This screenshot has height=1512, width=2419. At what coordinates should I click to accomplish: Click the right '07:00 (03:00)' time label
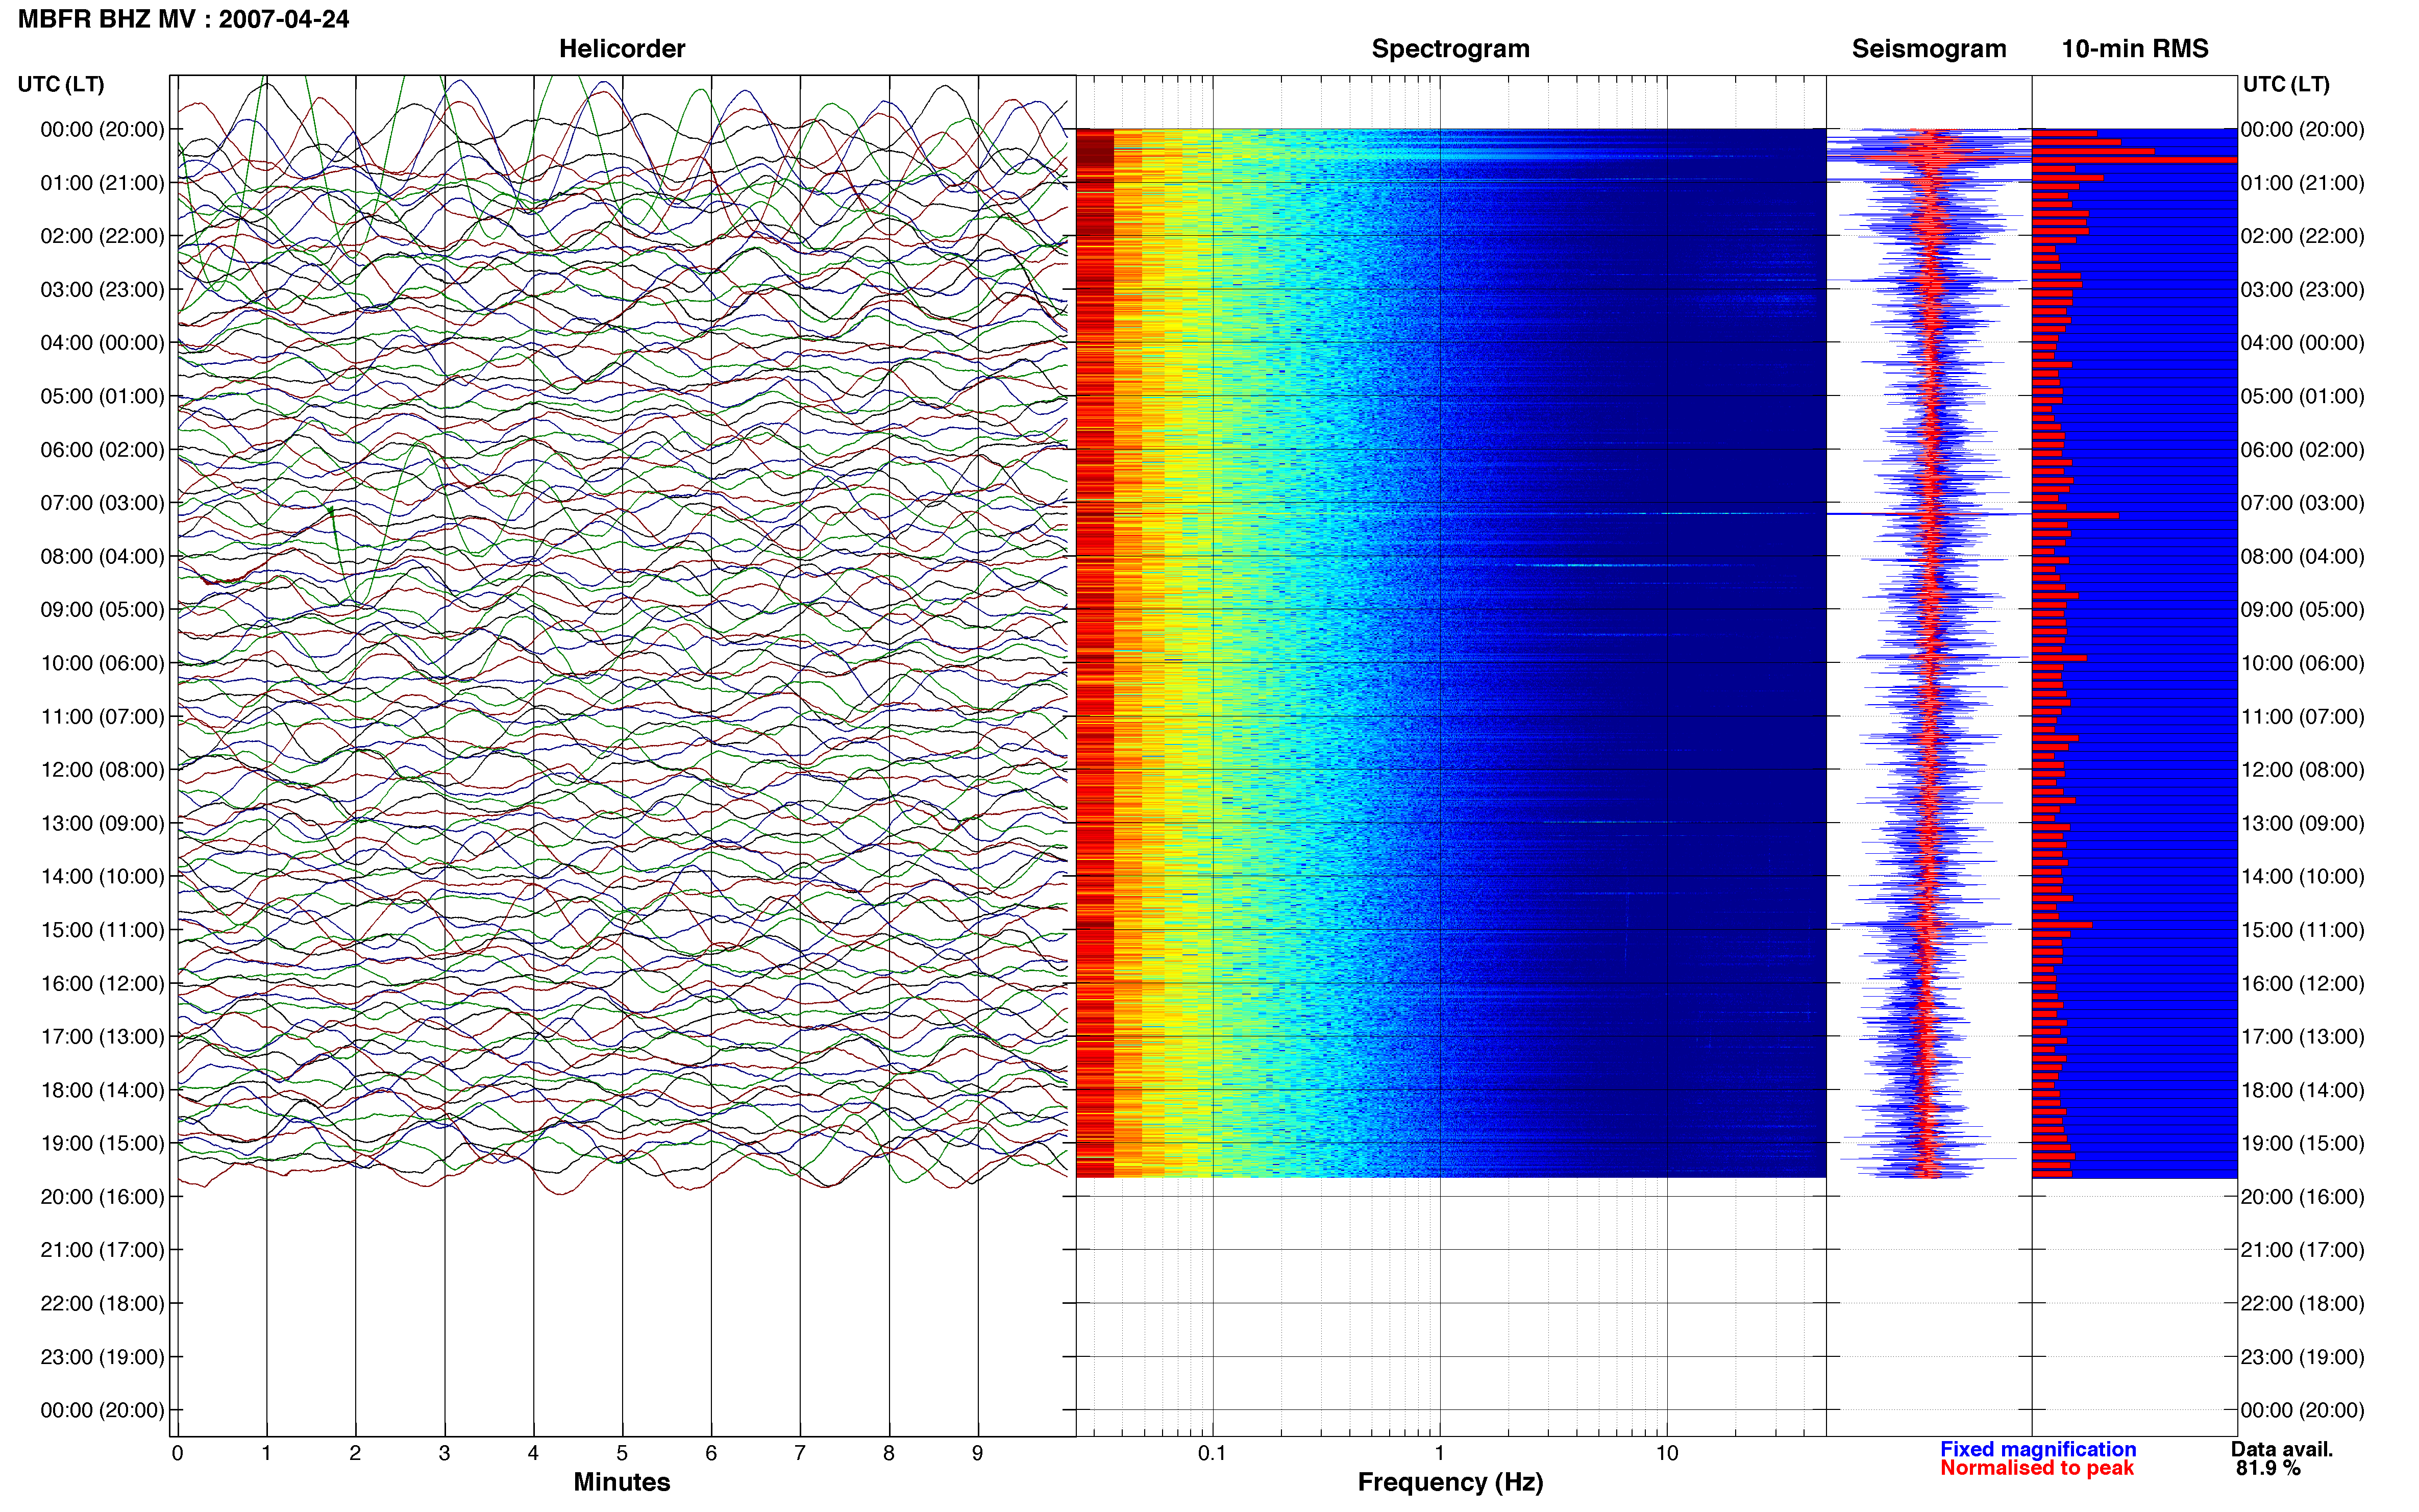coord(2303,503)
